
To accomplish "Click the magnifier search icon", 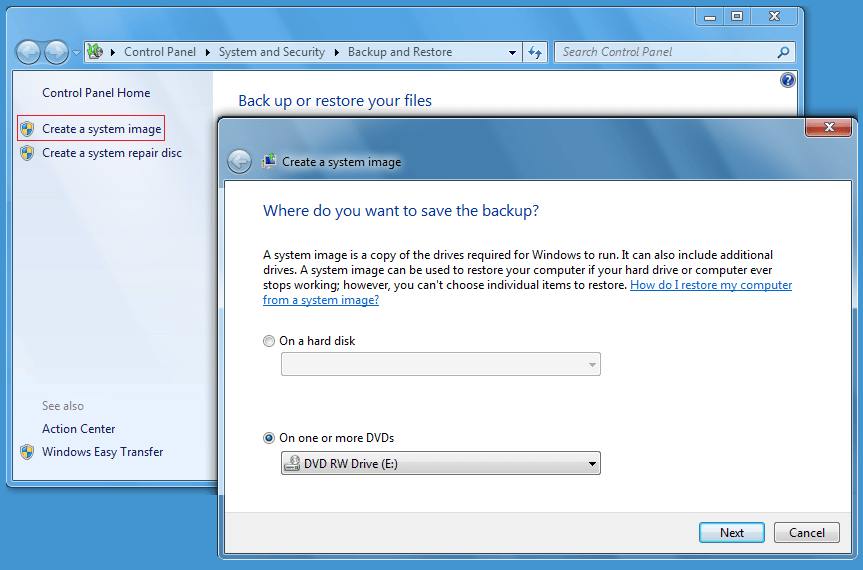I will coord(783,52).
